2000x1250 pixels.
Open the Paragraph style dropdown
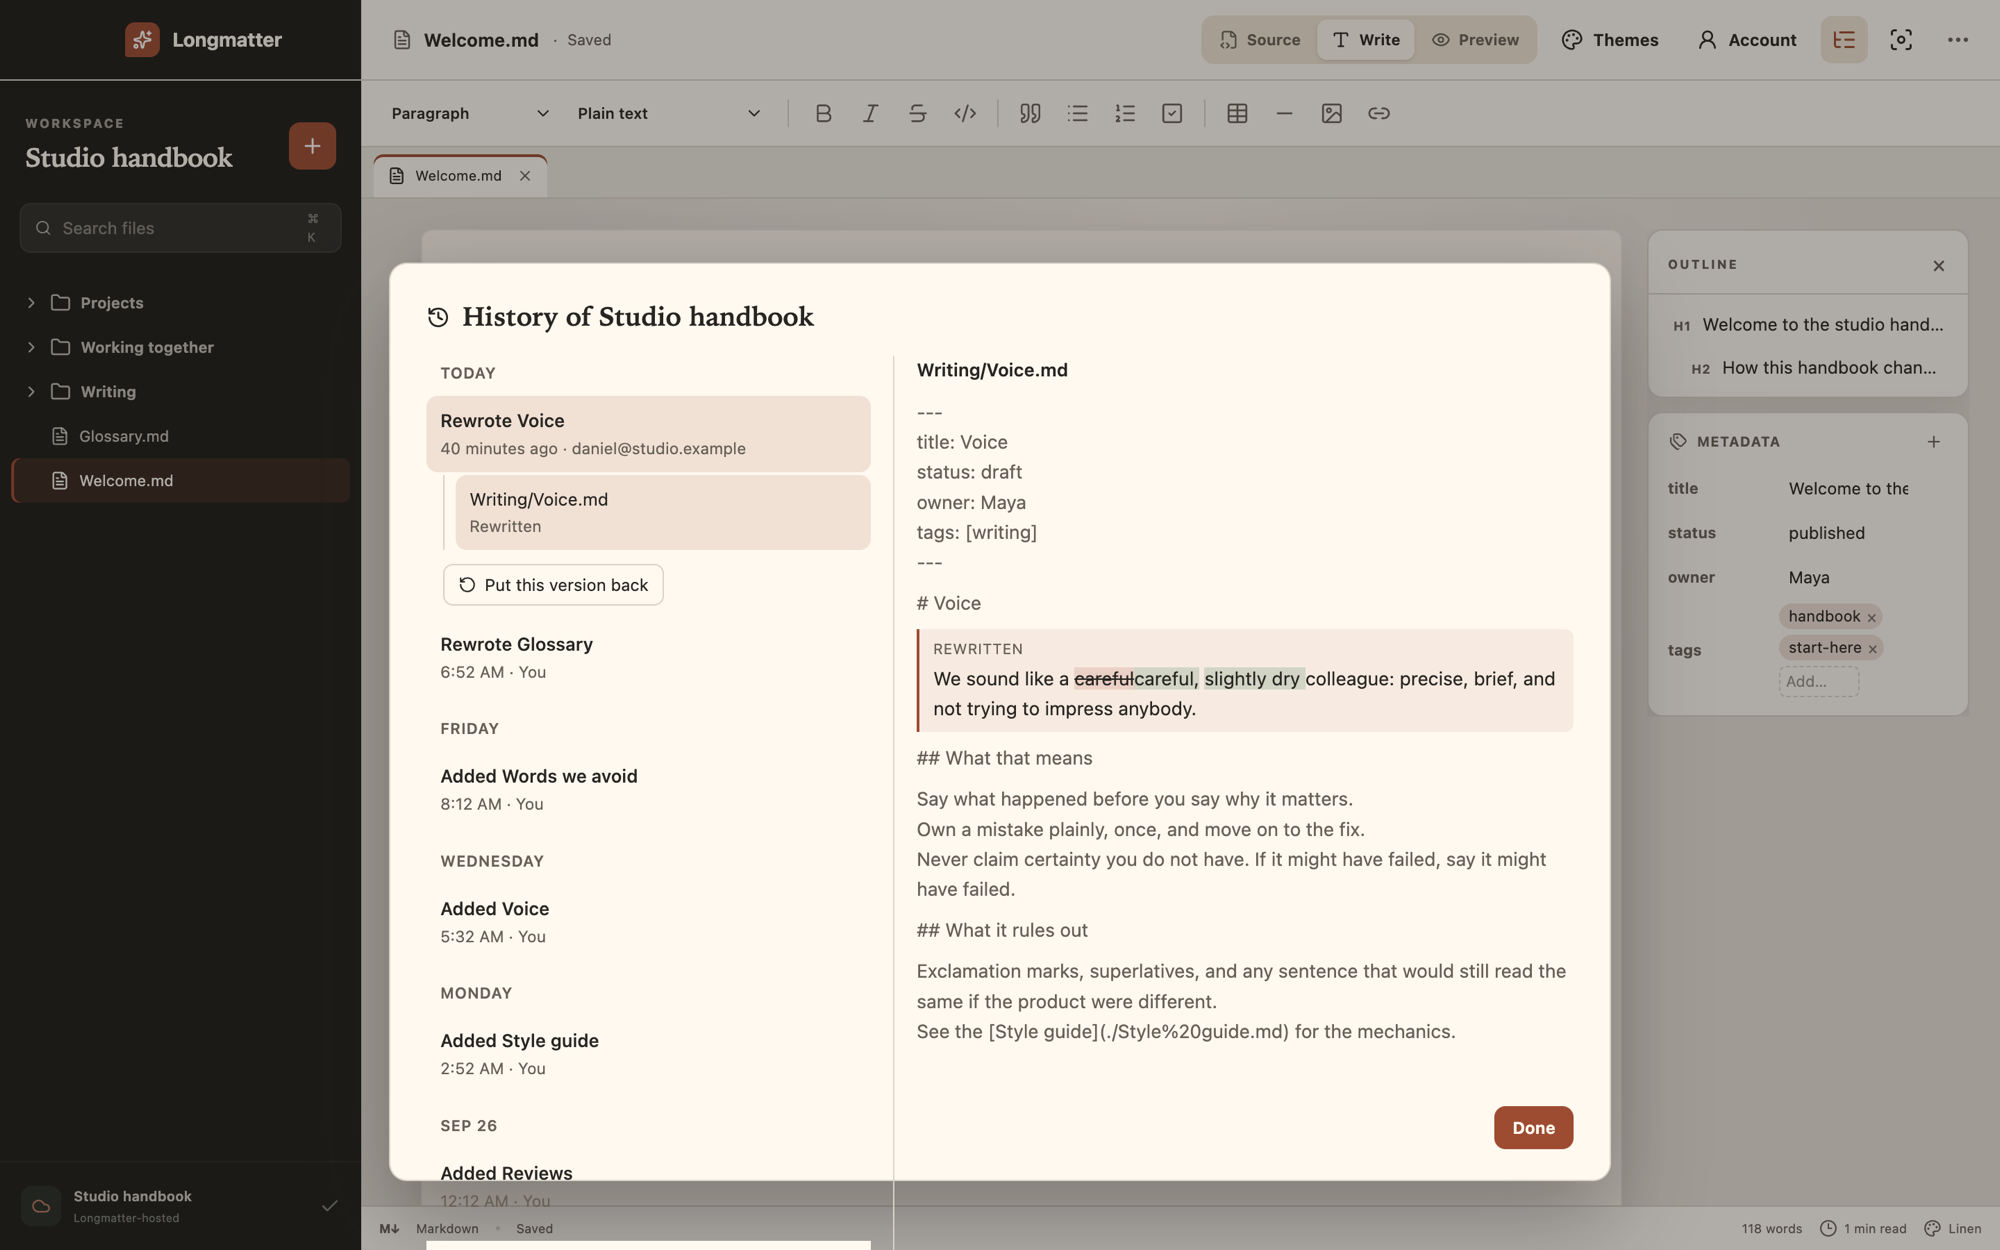(x=470, y=113)
